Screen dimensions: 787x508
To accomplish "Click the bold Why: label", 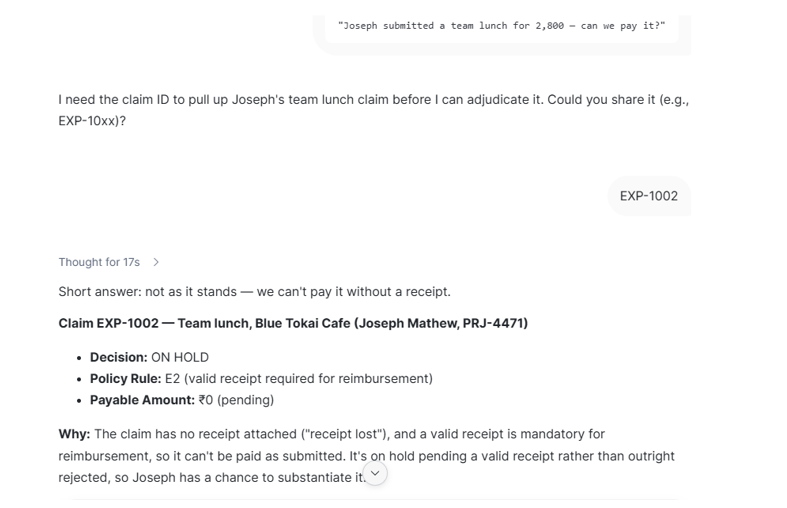I will 74,434.
